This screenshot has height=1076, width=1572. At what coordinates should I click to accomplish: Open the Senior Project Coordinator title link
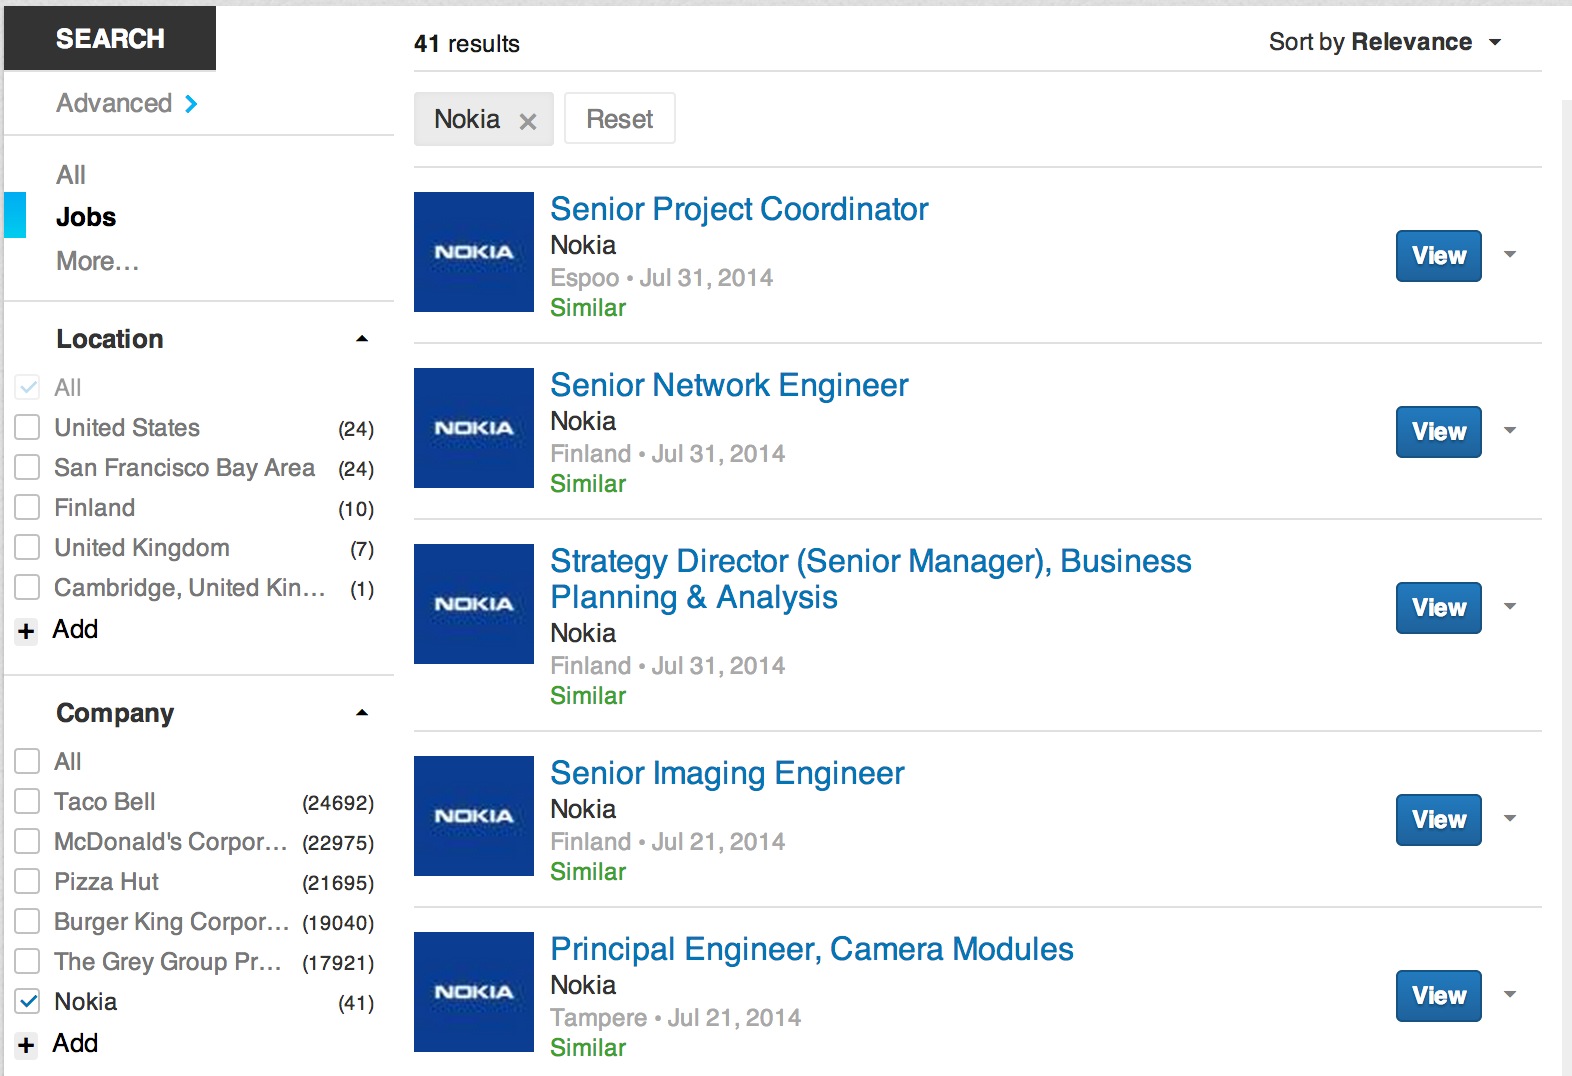pos(739,209)
